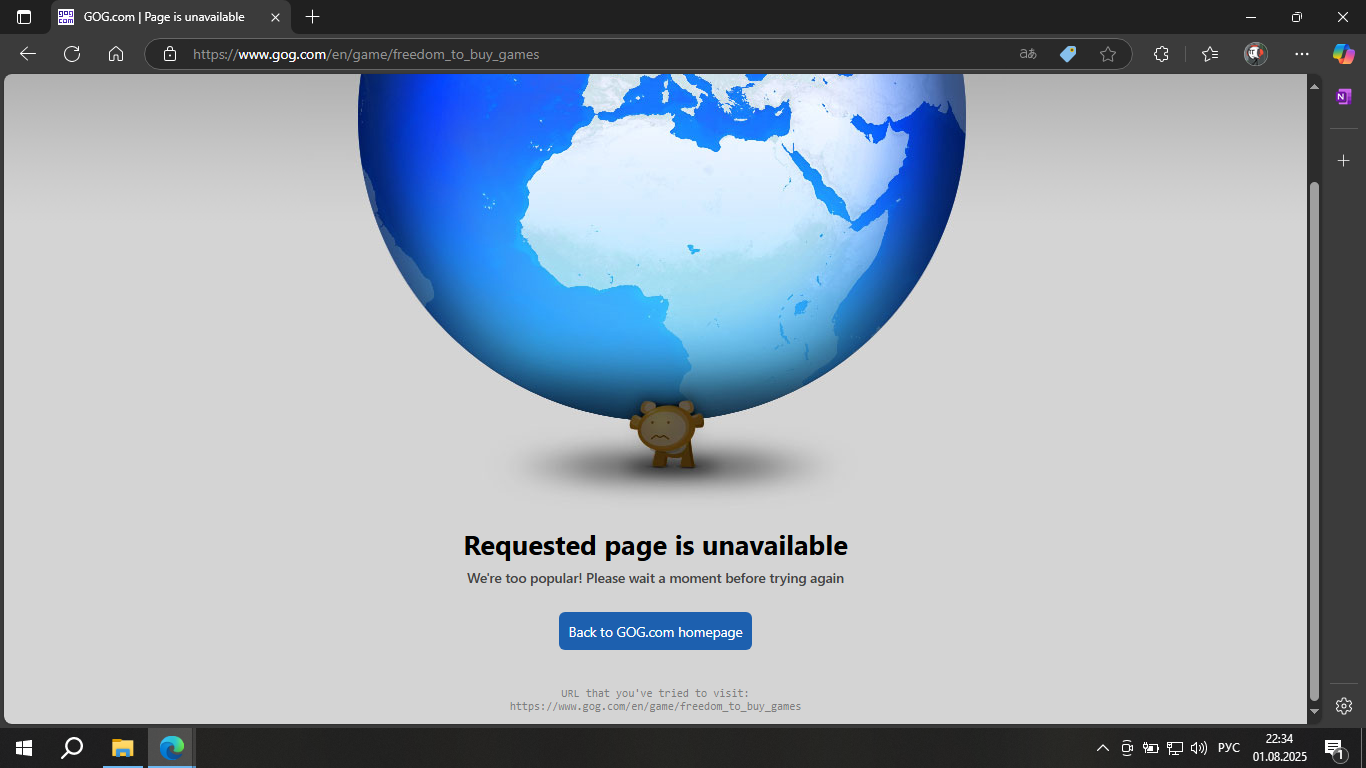Click the Meet Now tray icon
The height and width of the screenshot is (768, 1366).
point(1127,747)
